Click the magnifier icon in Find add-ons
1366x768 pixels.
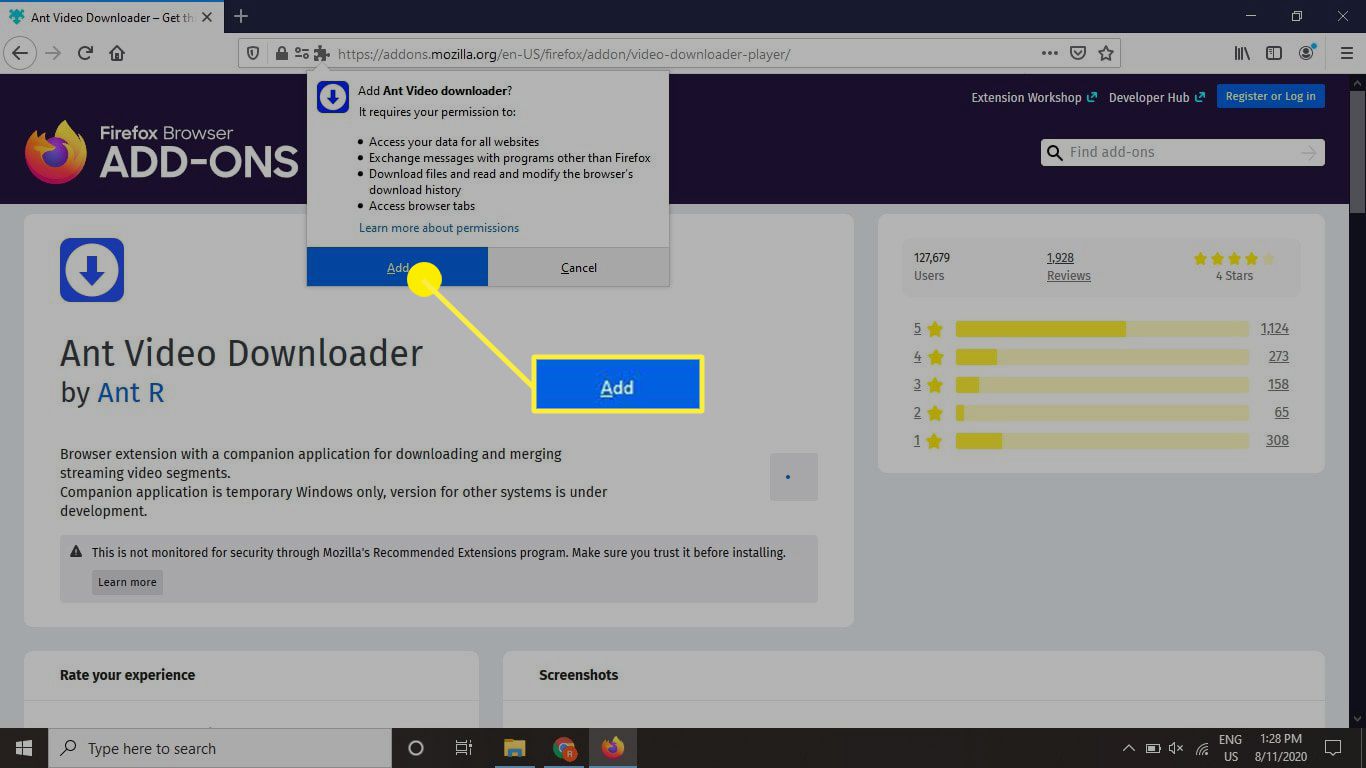pyautogui.click(x=1054, y=153)
